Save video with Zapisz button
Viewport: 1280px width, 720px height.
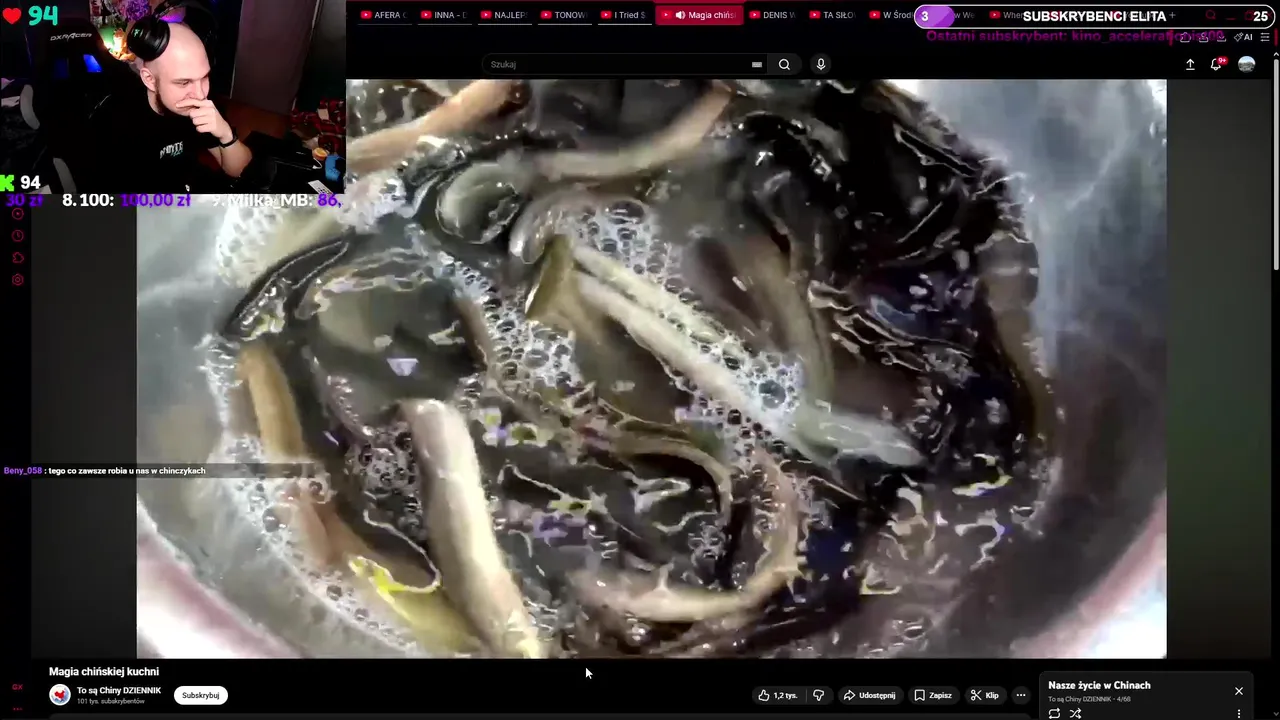coord(932,695)
